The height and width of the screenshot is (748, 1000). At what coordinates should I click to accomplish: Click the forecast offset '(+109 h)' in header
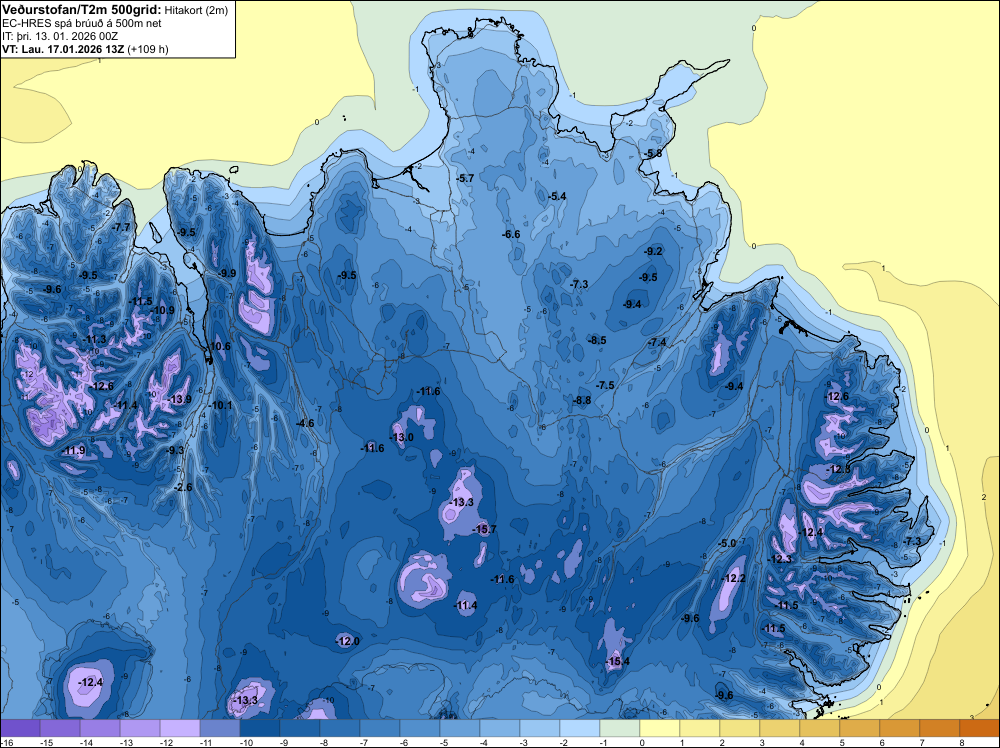(148, 49)
